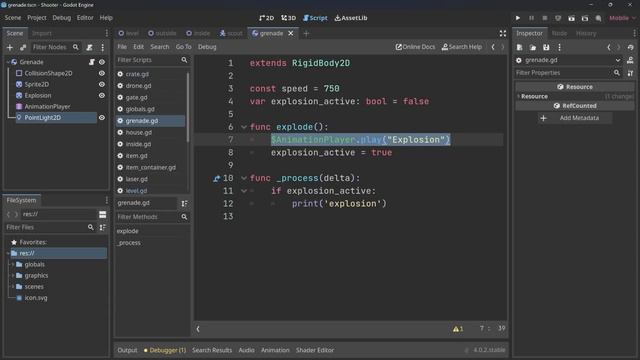Switch to the 3D workspace
Image resolution: width=640 pixels, height=360 pixels.
[289, 18]
